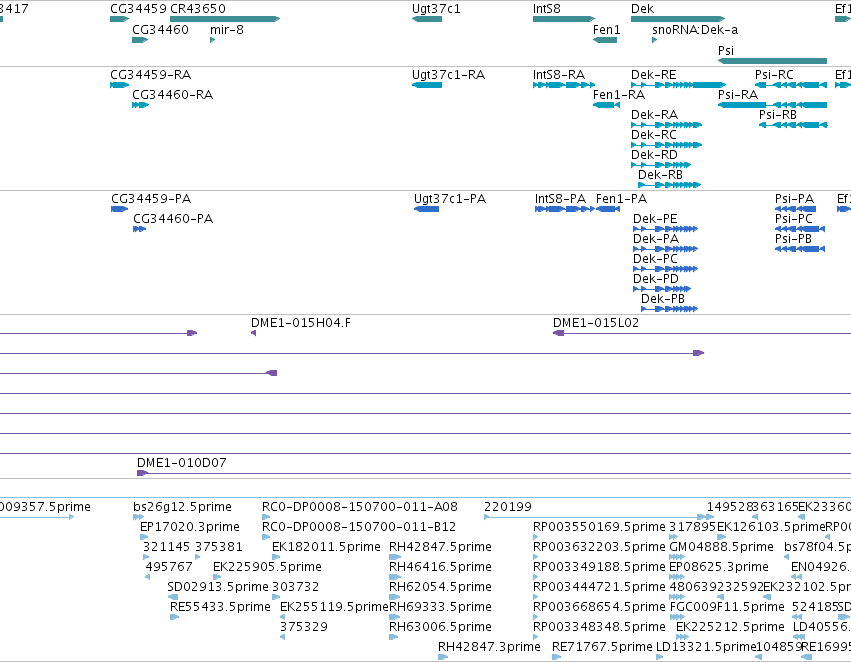Open the Dek-PD protein

[x=662, y=289]
